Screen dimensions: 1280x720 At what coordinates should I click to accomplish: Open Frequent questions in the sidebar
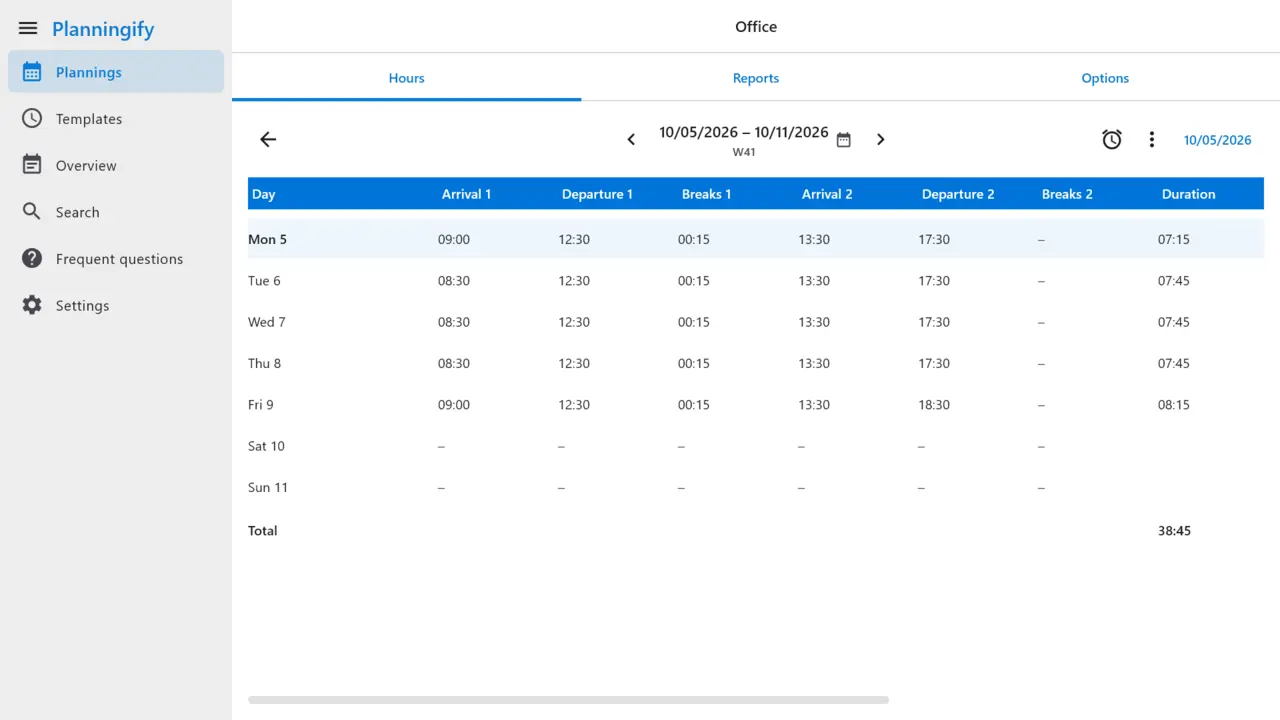click(x=116, y=259)
